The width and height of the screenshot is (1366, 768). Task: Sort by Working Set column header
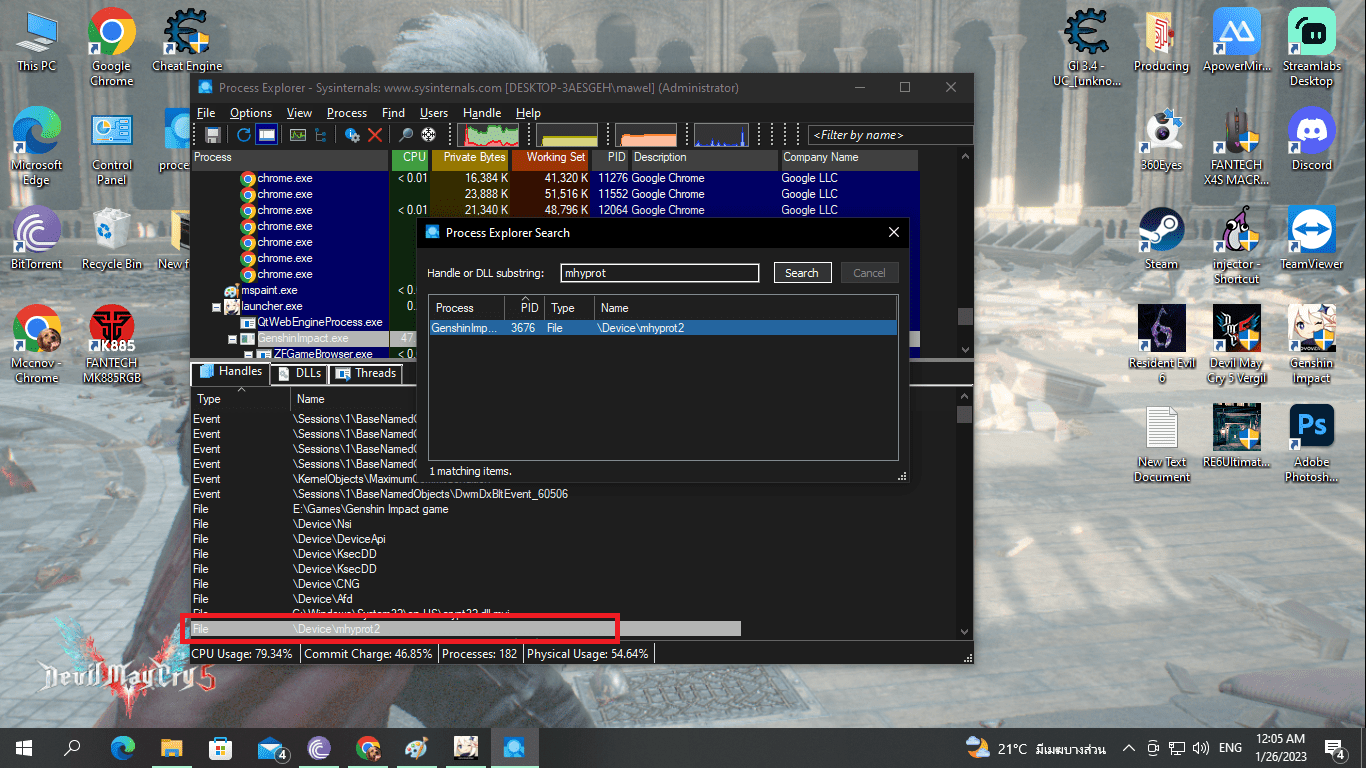[549, 158]
